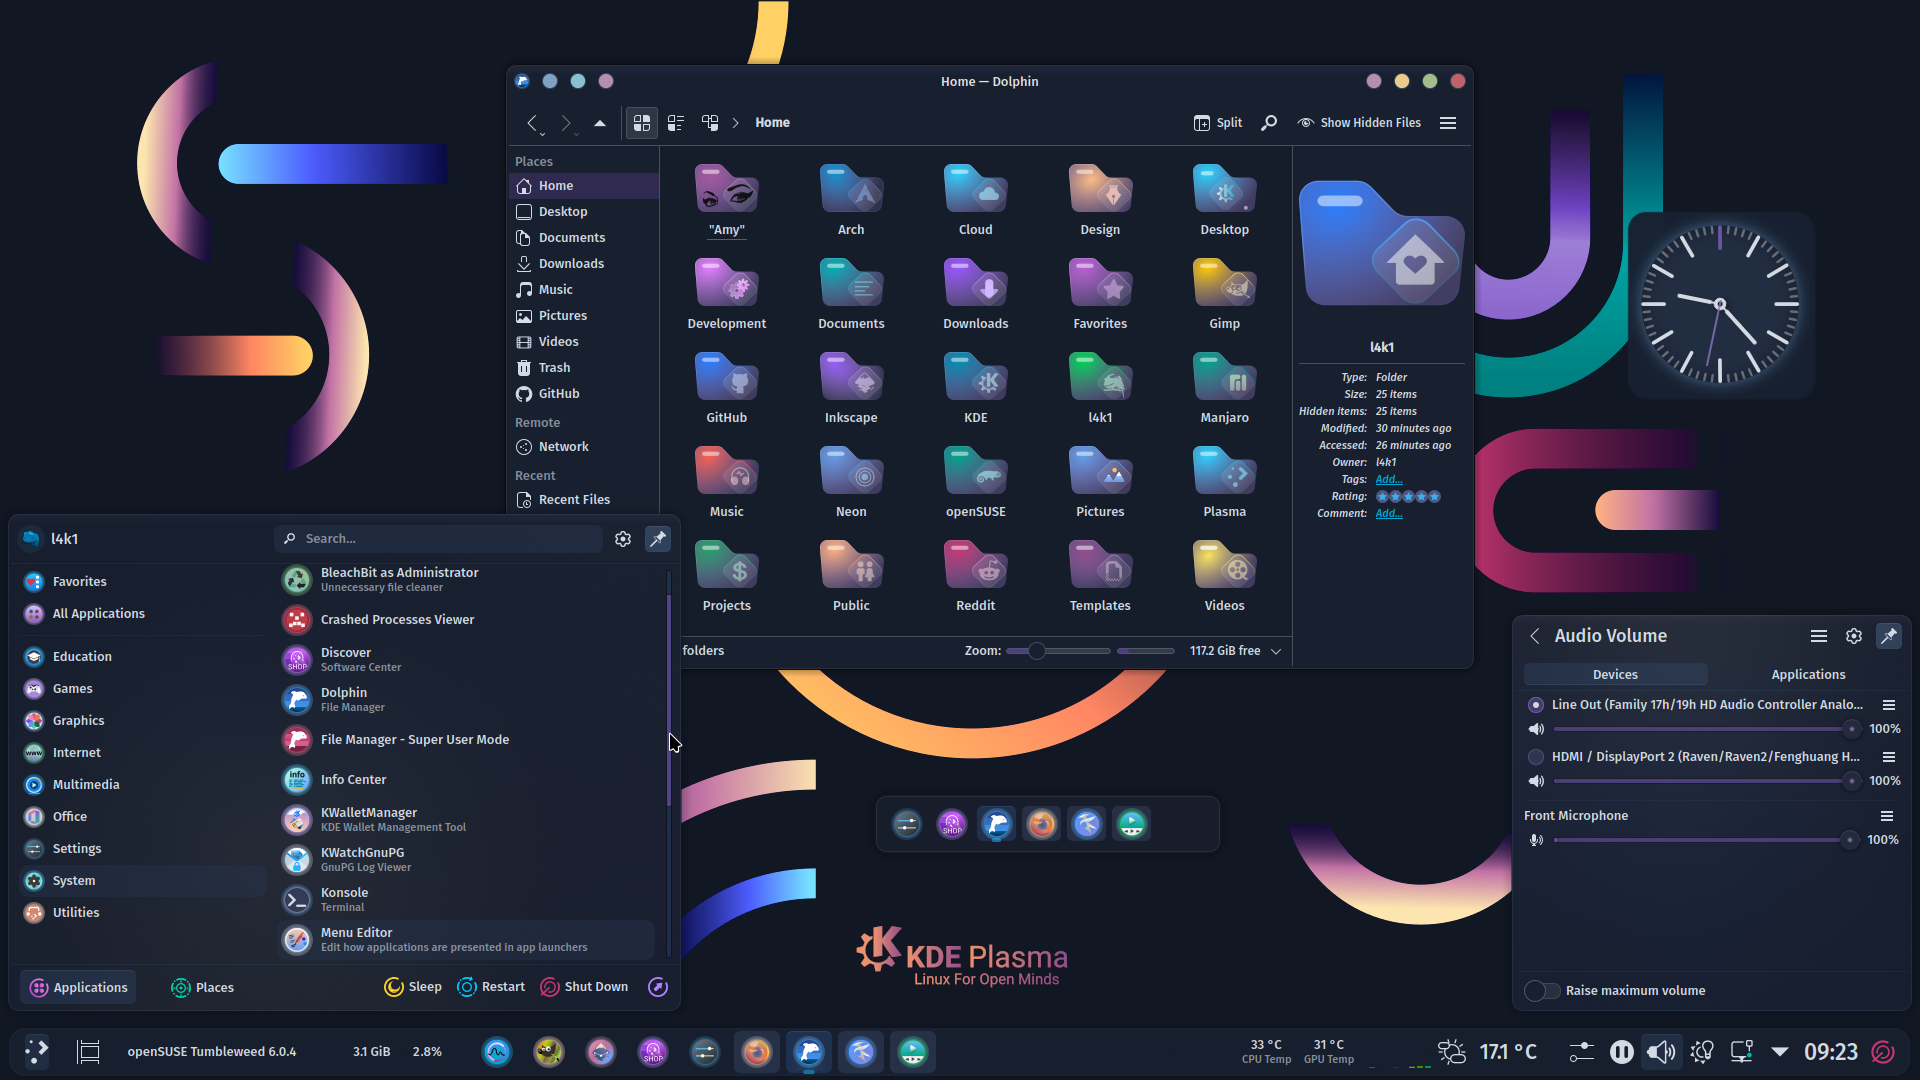The height and width of the screenshot is (1080, 1920).
Task: Select Places tab in launcher
Action: tap(203, 988)
